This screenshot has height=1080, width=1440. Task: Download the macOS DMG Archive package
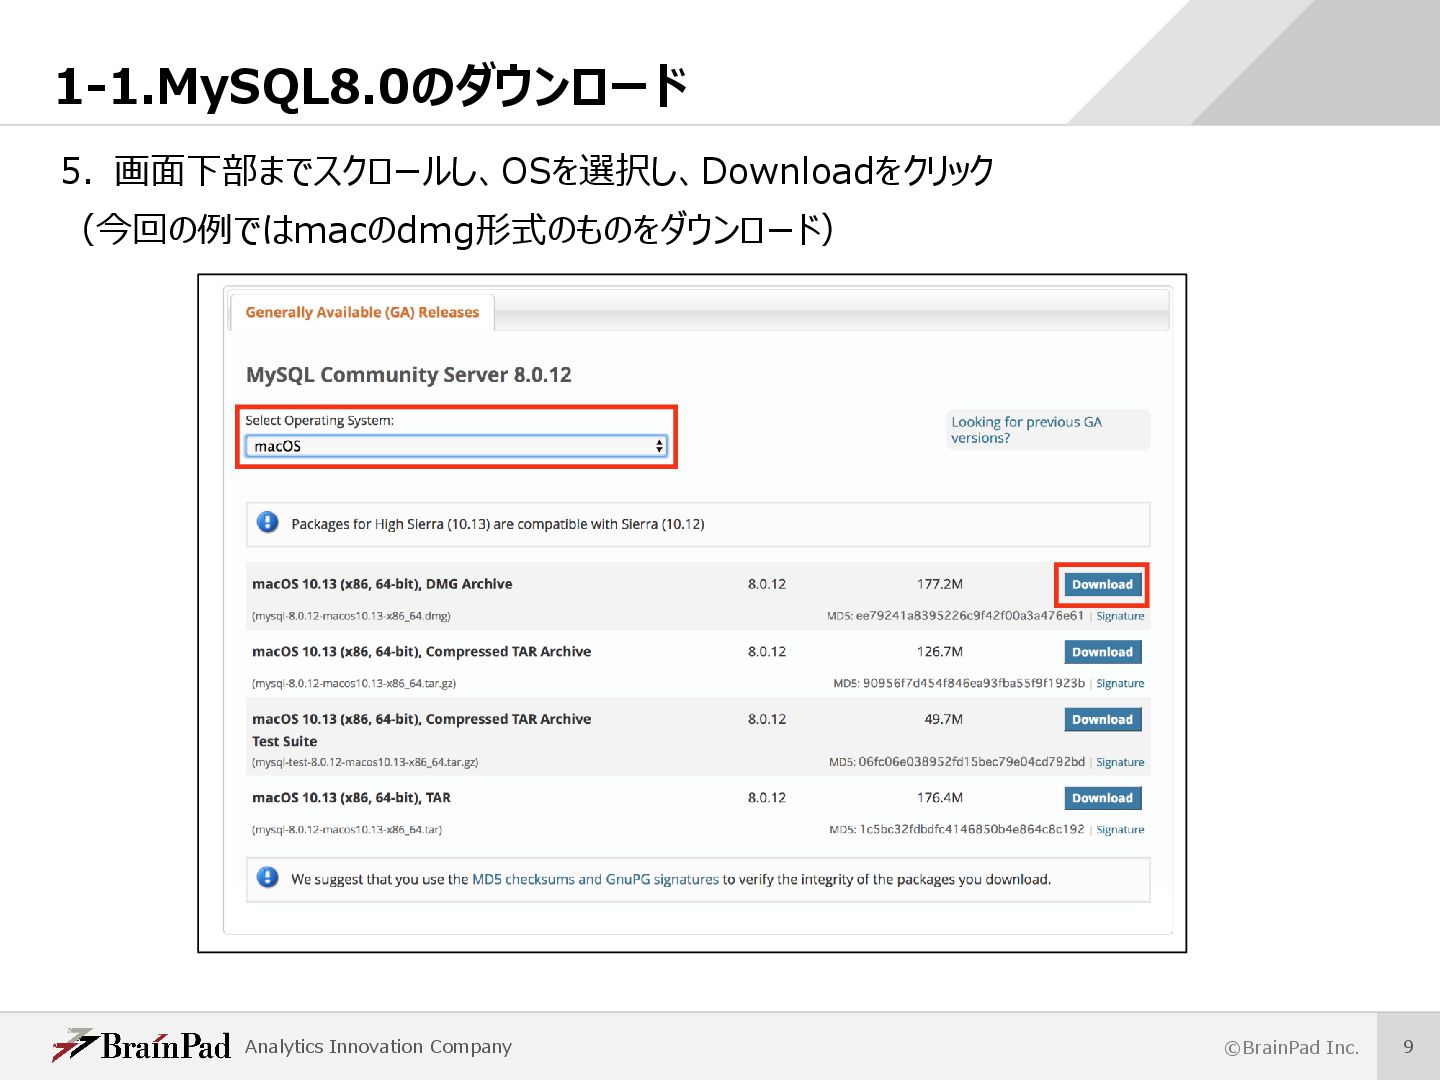pyautogui.click(x=1102, y=584)
